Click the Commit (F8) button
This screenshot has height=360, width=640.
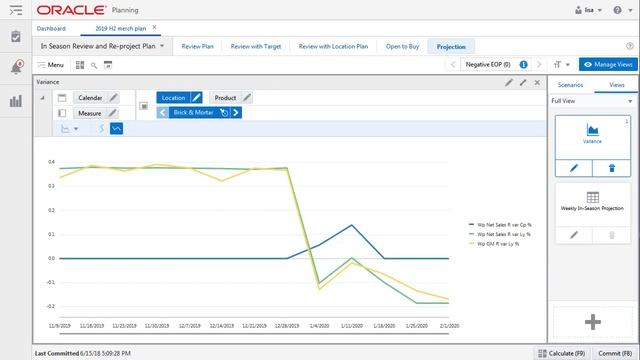[x=615, y=353]
